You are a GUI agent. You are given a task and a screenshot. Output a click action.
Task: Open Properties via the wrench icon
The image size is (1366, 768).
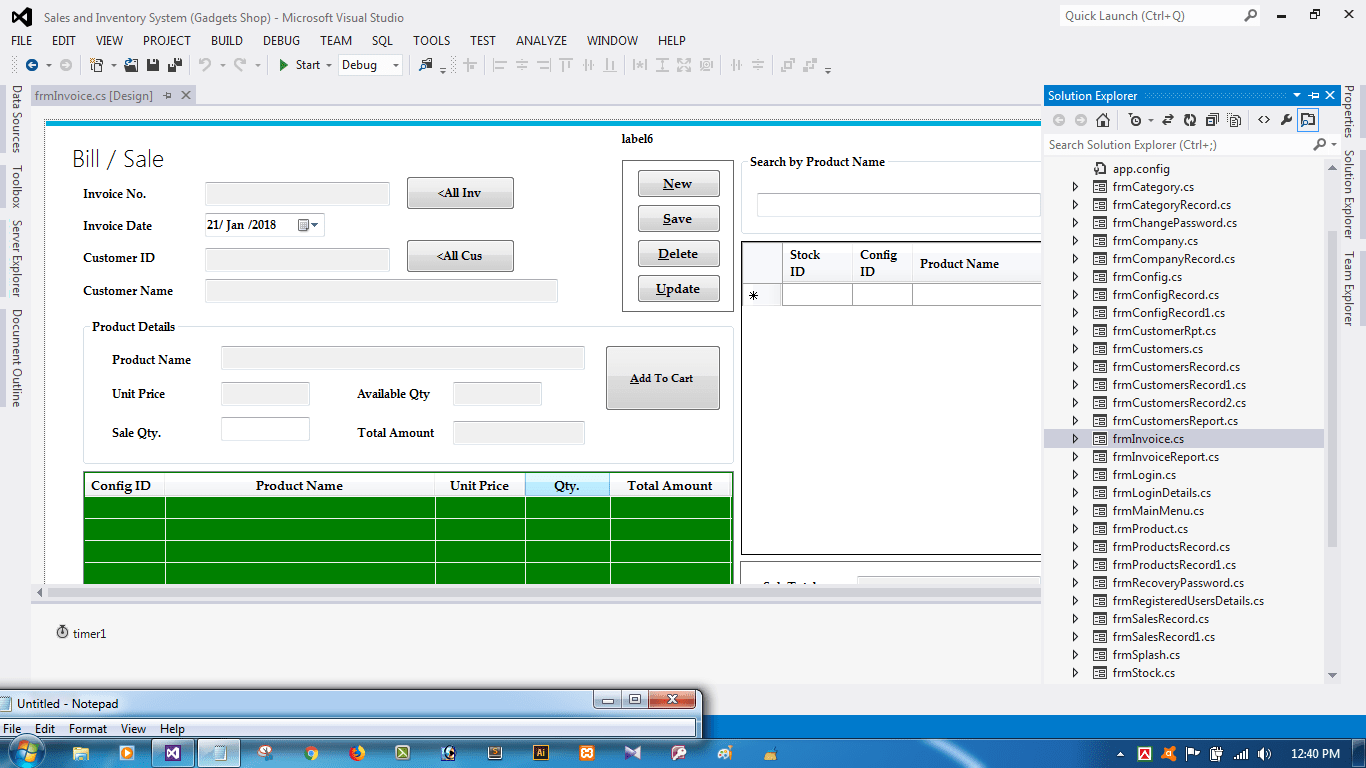click(1286, 120)
